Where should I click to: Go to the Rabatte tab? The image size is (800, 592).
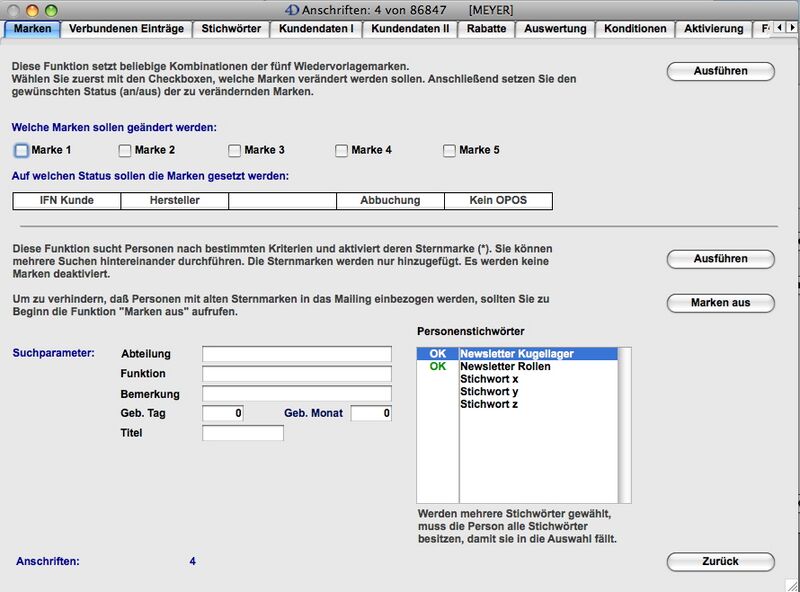point(487,29)
